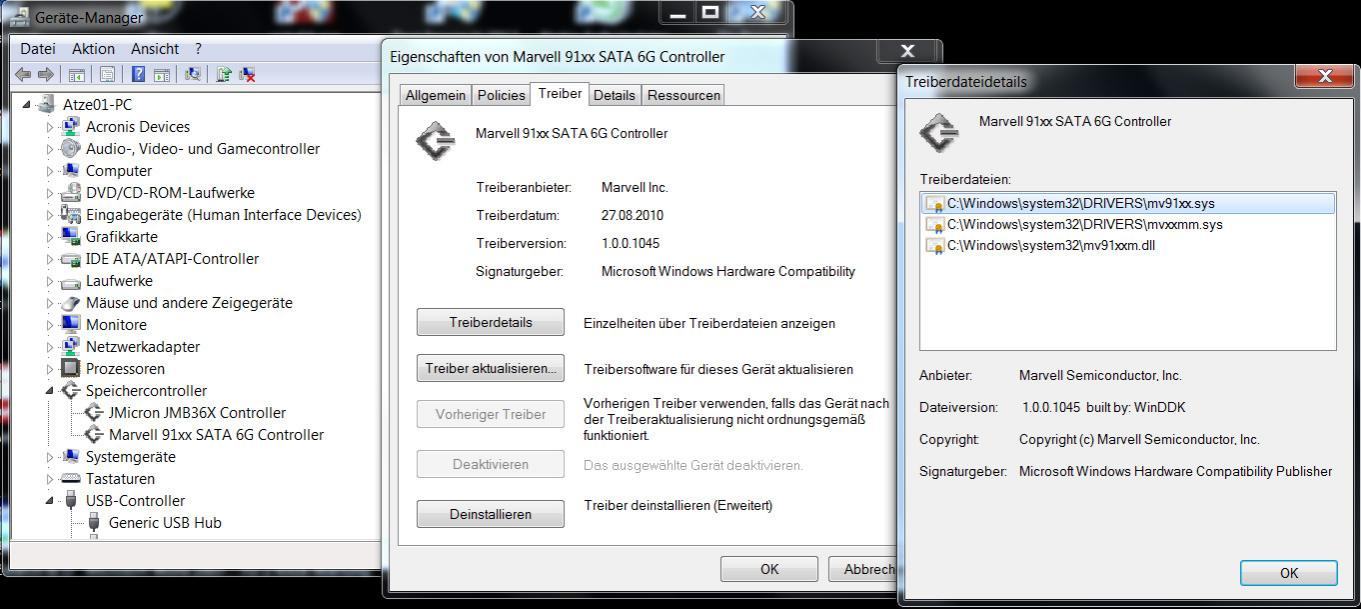
Task: Select the IDE ATA/ATAPI-Controller icon
Action: (70, 258)
